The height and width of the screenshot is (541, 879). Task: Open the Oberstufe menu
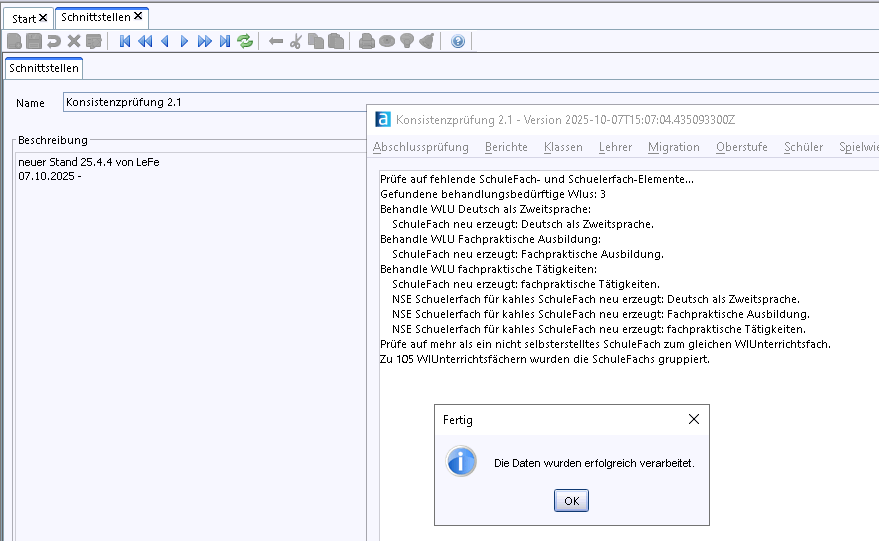(x=742, y=147)
